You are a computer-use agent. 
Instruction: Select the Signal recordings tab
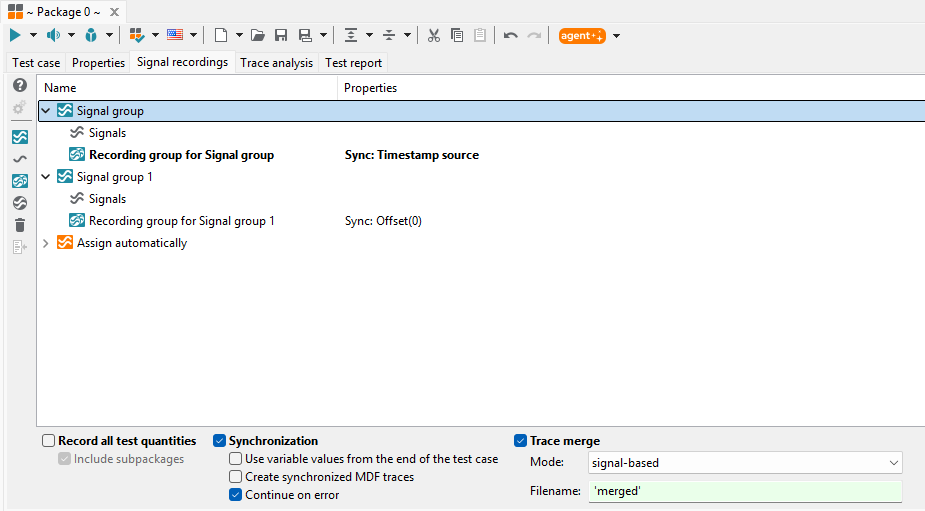[182, 62]
